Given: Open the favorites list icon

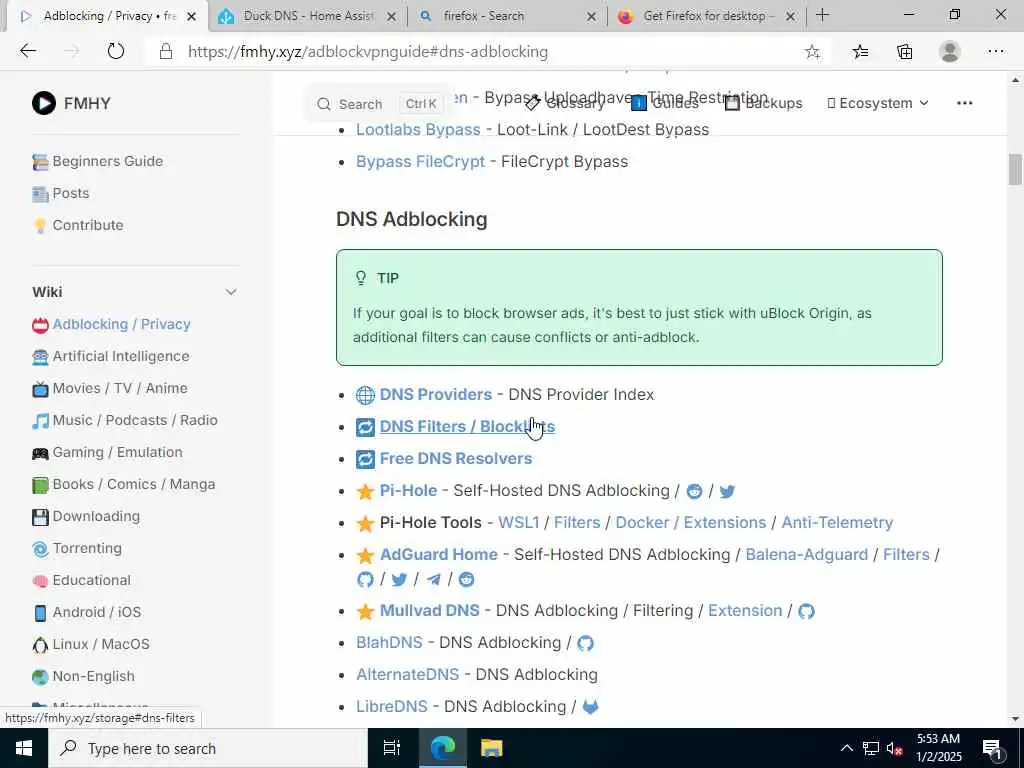Looking at the screenshot, I should pos(860,52).
